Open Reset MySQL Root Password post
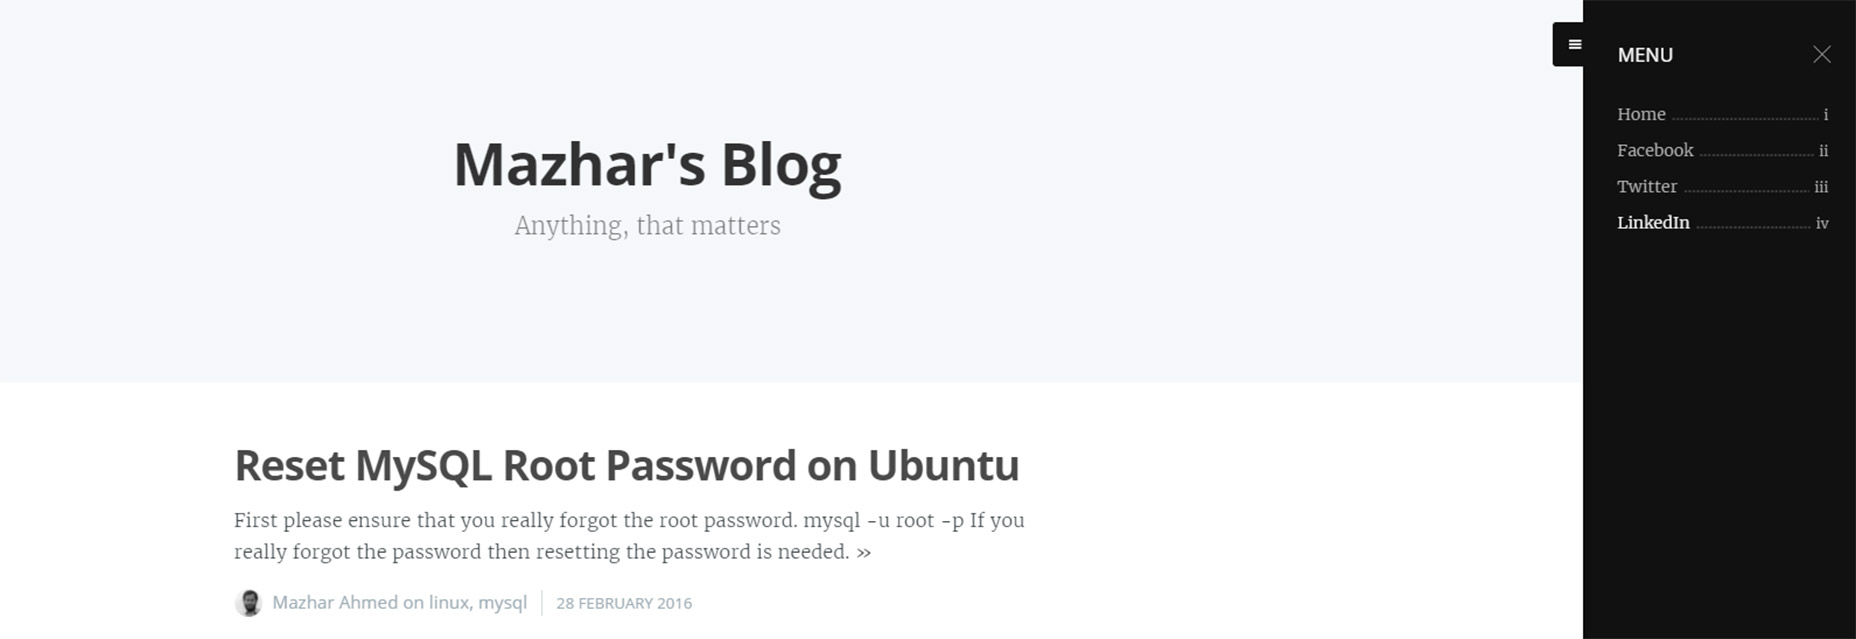Image resolution: width=1856 pixels, height=639 pixels. pos(627,465)
